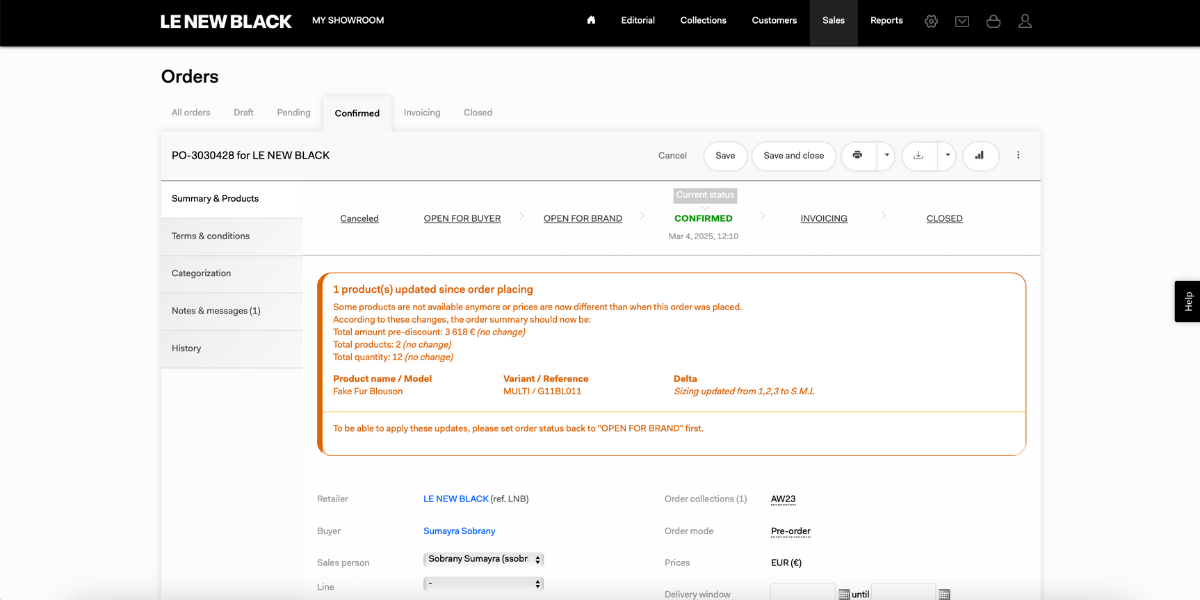The width and height of the screenshot is (1200, 600).
Task: Open Collections in the top menu
Action: click(703, 21)
